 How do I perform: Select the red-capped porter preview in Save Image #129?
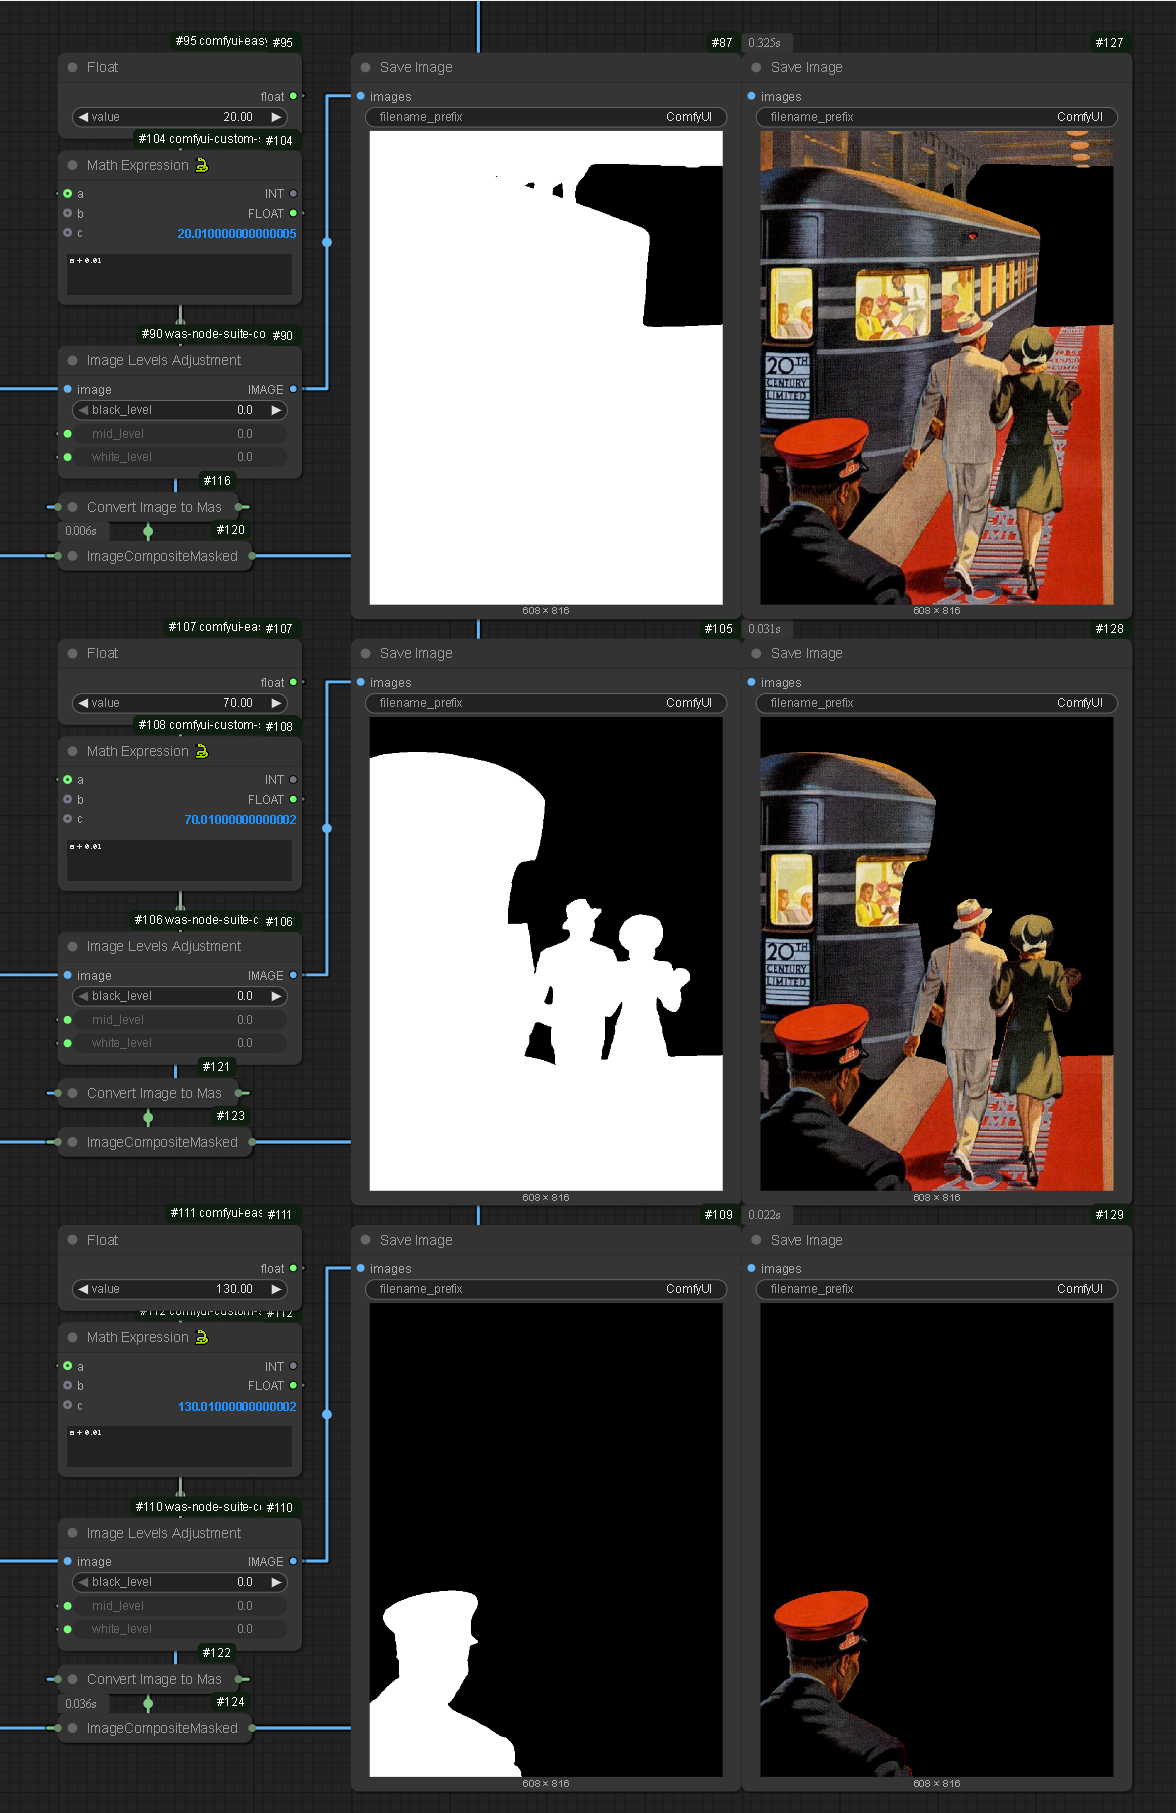pyautogui.click(x=937, y=1540)
